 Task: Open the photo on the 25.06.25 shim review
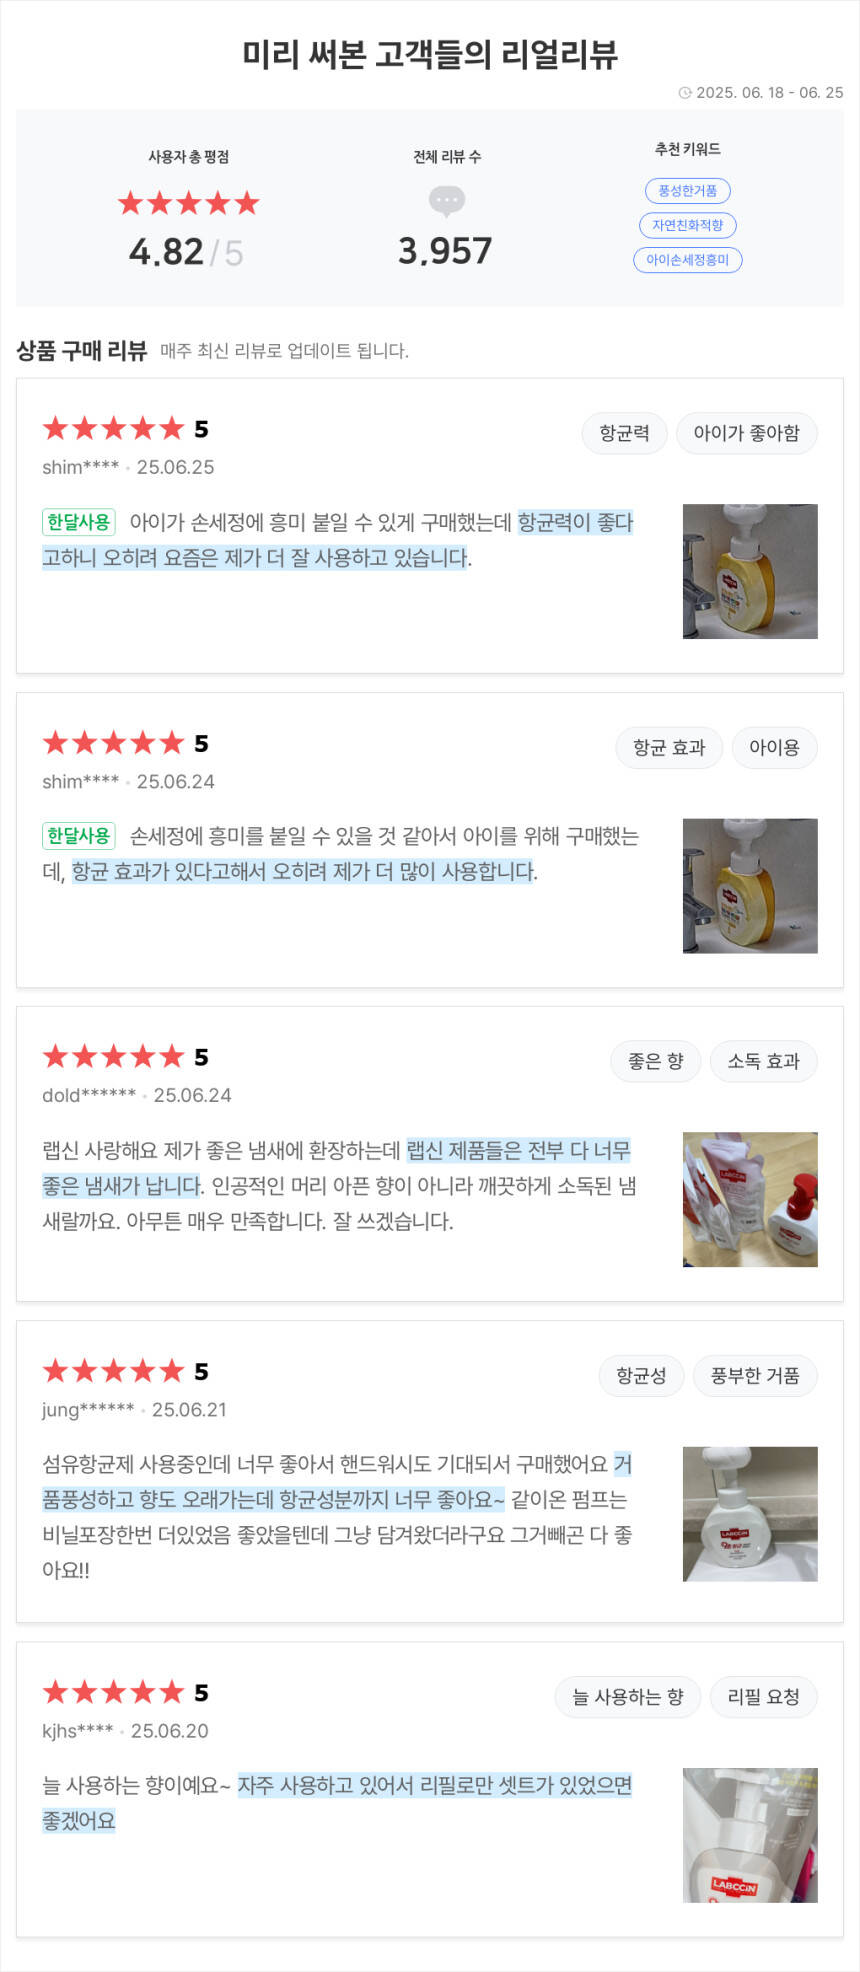[x=750, y=571]
